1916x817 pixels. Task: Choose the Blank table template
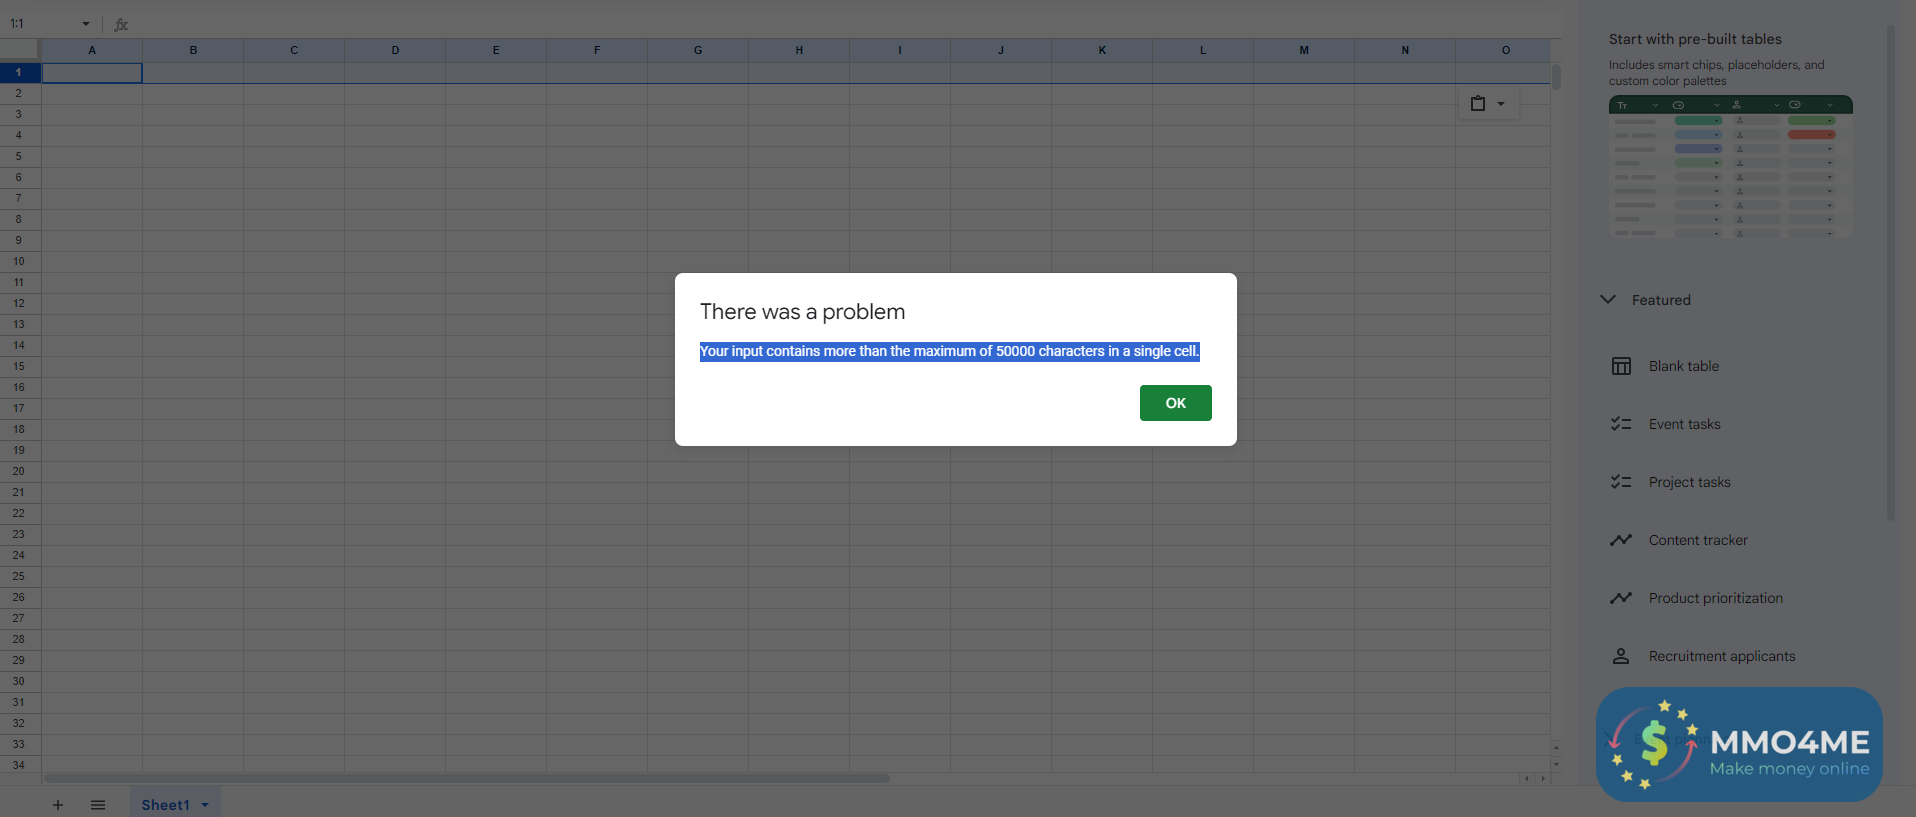point(1684,366)
